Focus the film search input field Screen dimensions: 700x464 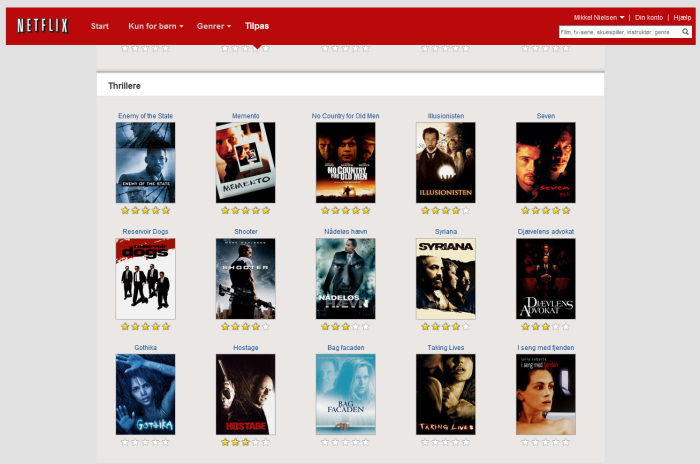(620, 32)
